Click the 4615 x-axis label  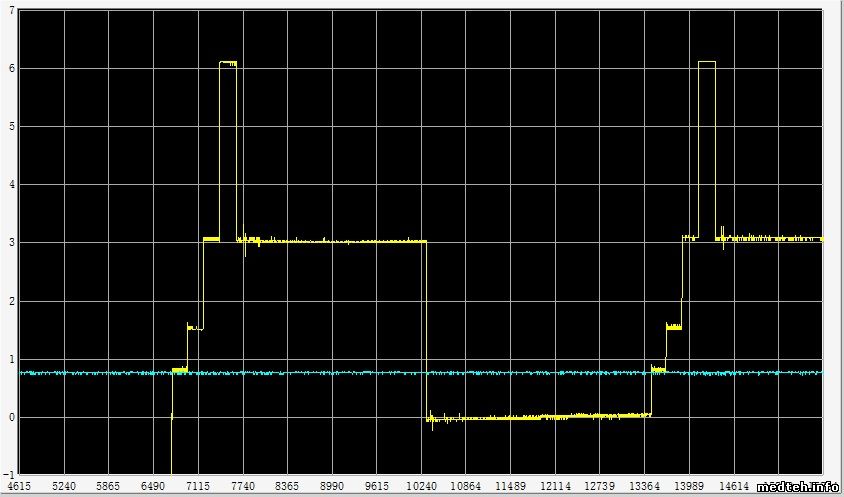[19, 485]
